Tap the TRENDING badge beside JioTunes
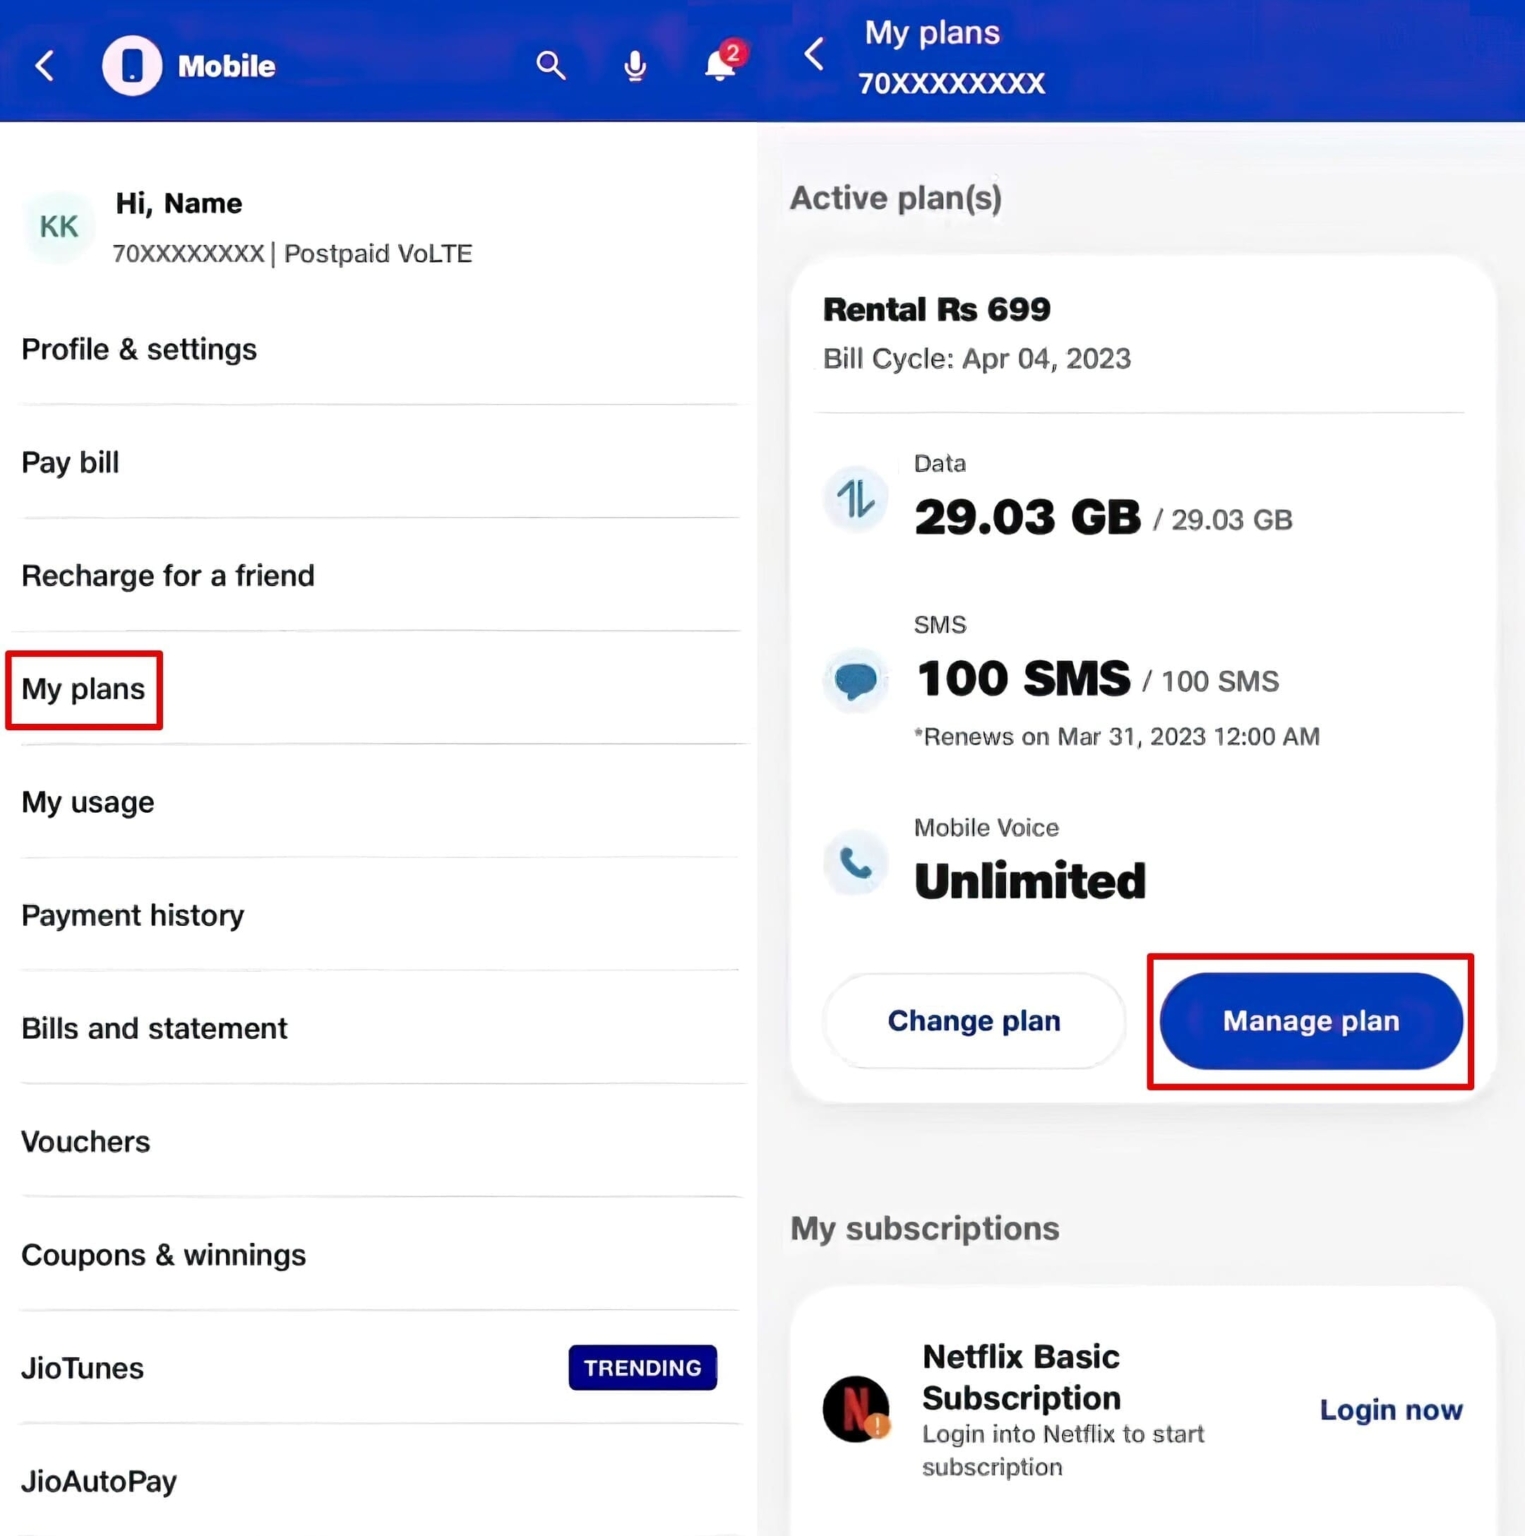This screenshot has width=1525, height=1536. point(642,1367)
